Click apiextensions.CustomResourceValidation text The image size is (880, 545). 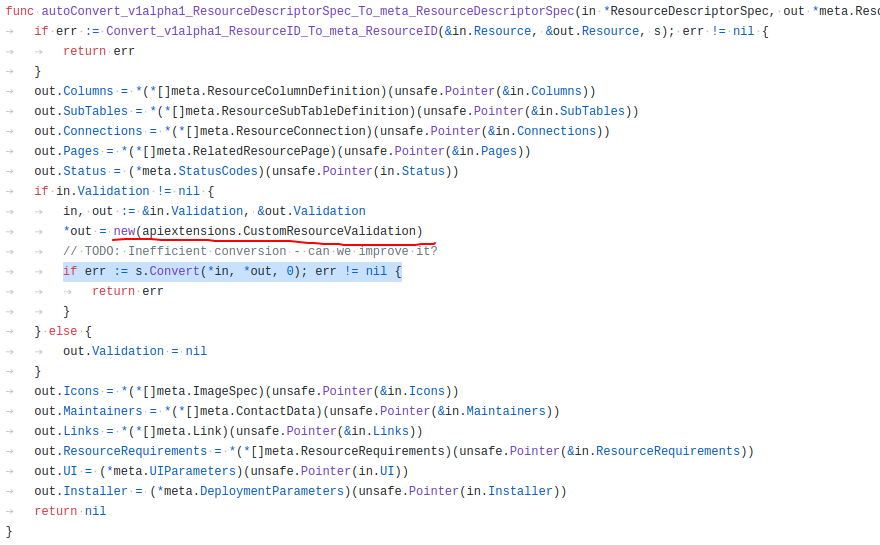click(x=279, y=231)
